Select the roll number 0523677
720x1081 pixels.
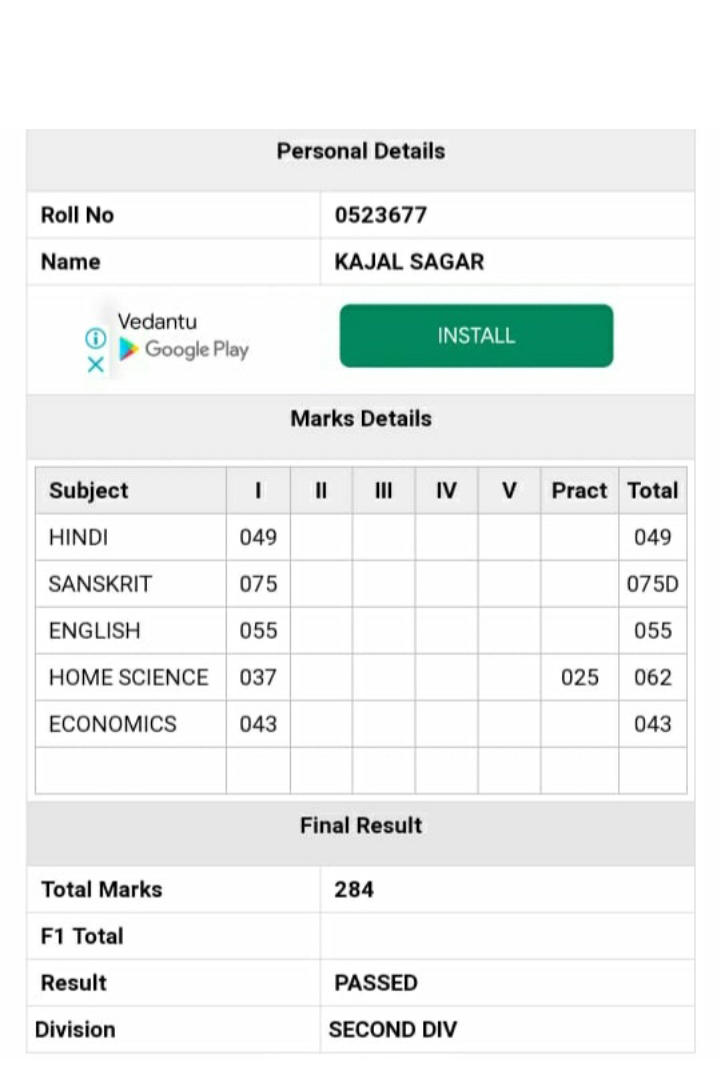click(x=381, y=215)
